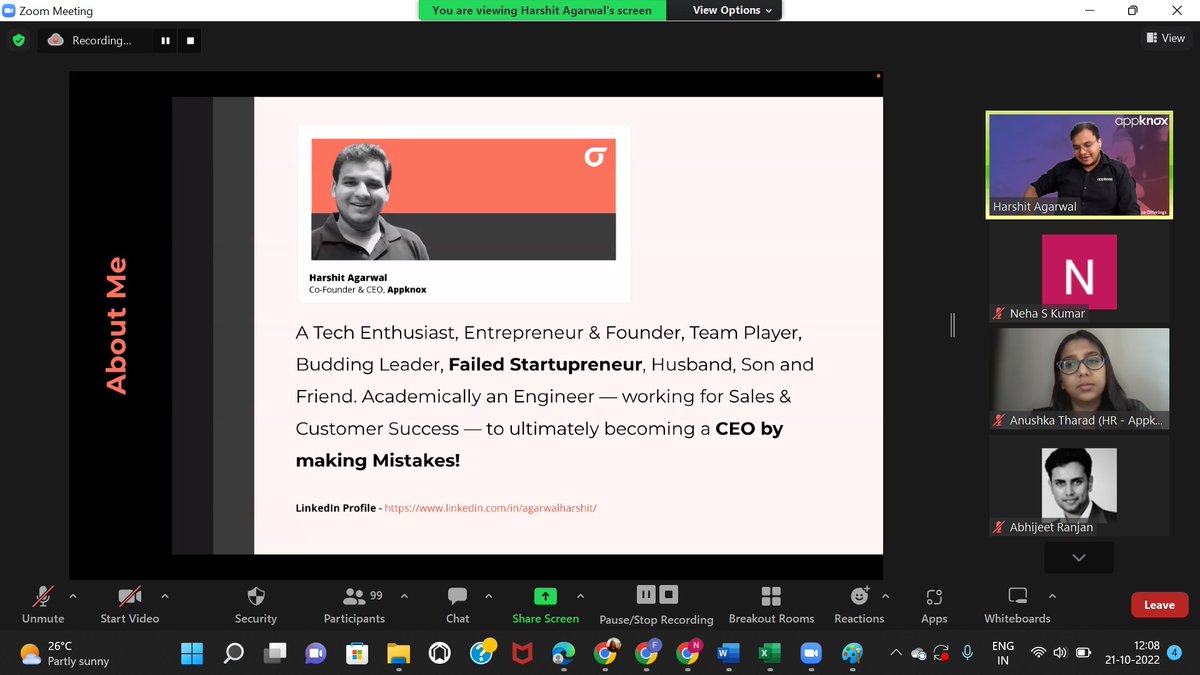Open McAfee from the taskbar
Image resolution: width=1200 pixels, height=675 pixels.
point(522,653)
